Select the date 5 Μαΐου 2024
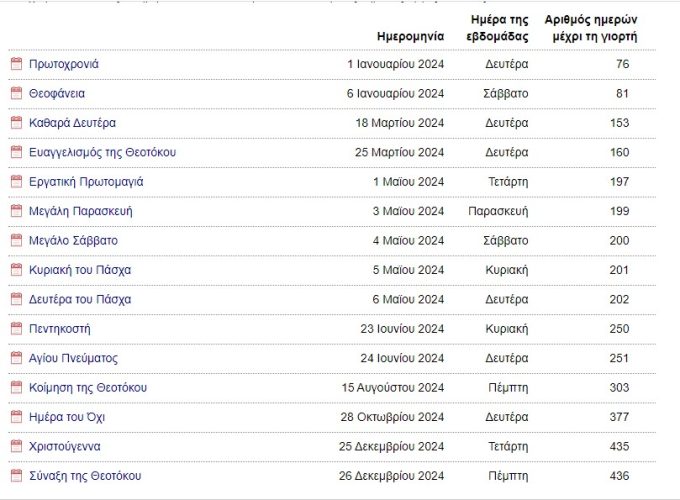Screen dimensions: 680x500 point(408,270)
